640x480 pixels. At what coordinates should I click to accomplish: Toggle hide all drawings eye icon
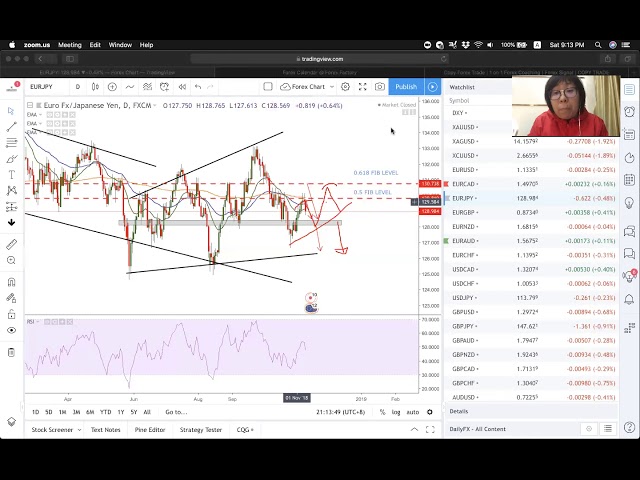click(11, 329)
